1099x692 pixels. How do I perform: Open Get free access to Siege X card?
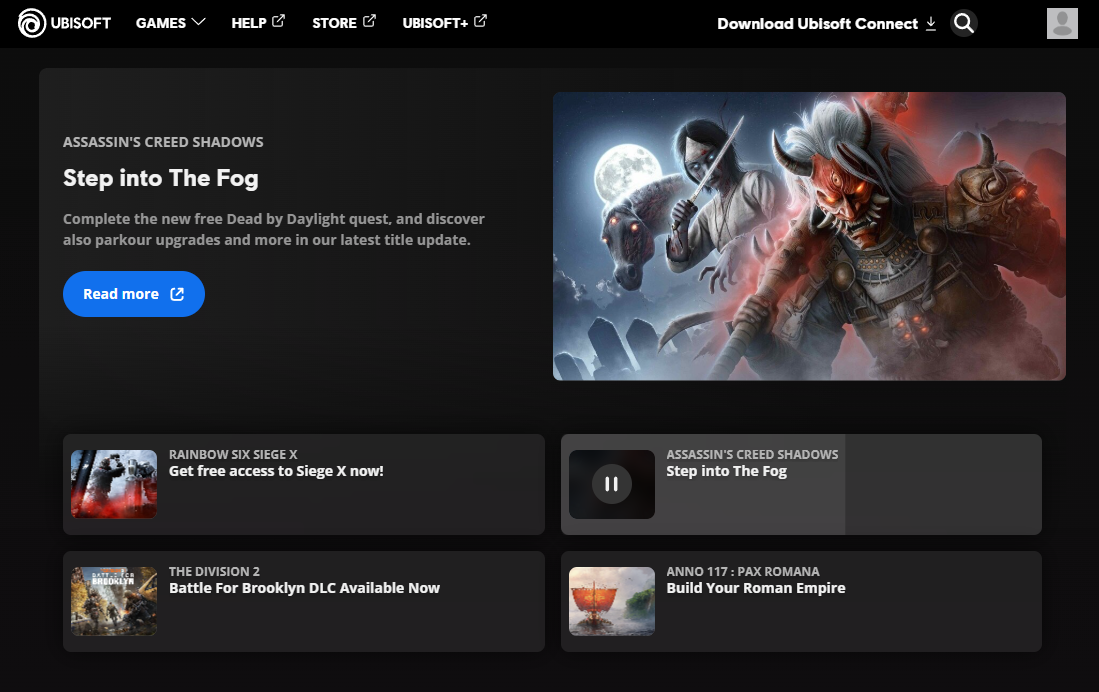click(303, 484)
